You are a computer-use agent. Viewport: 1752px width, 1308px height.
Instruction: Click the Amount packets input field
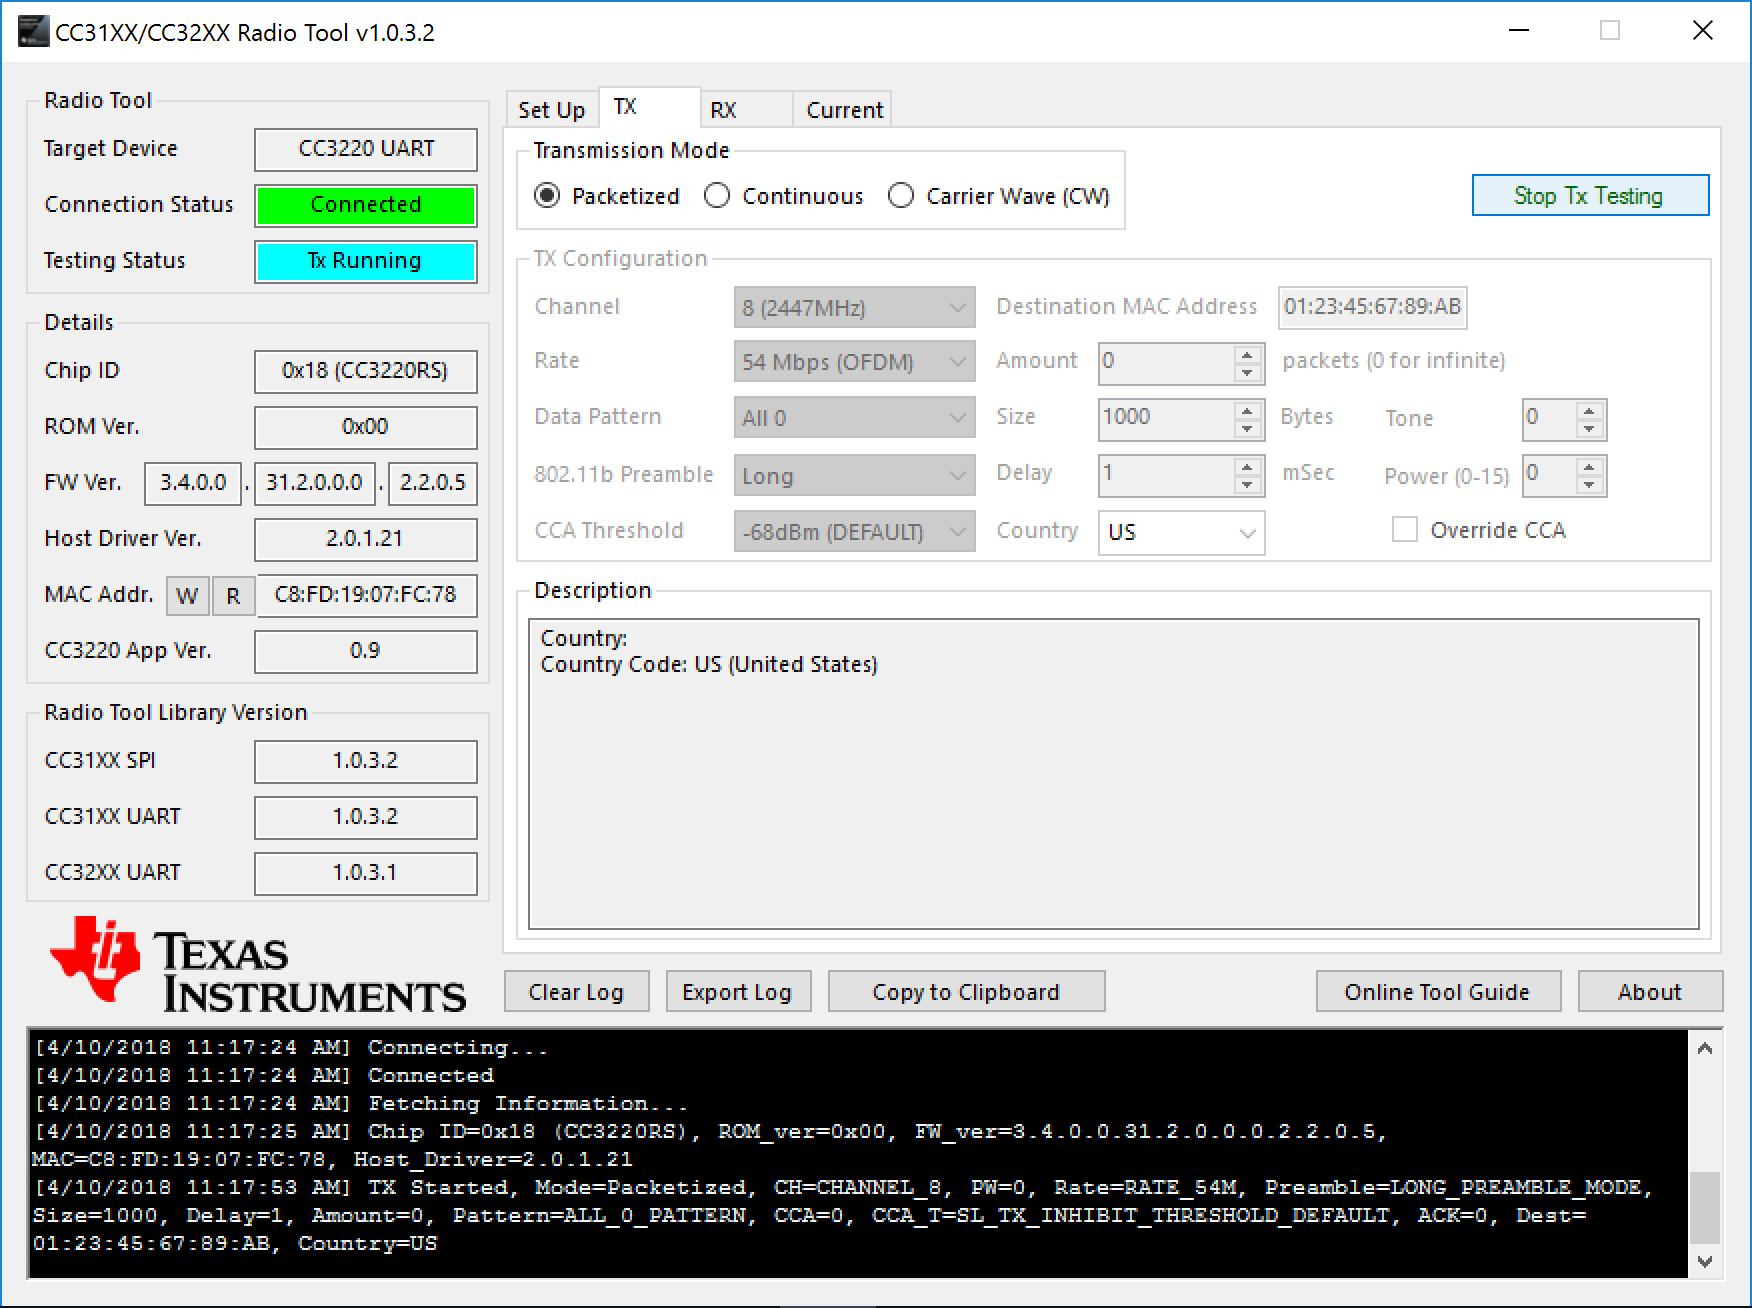1167,362
